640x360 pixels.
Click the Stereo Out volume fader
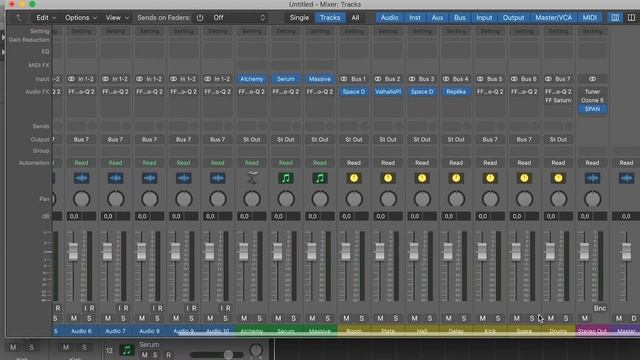(584, 251)
